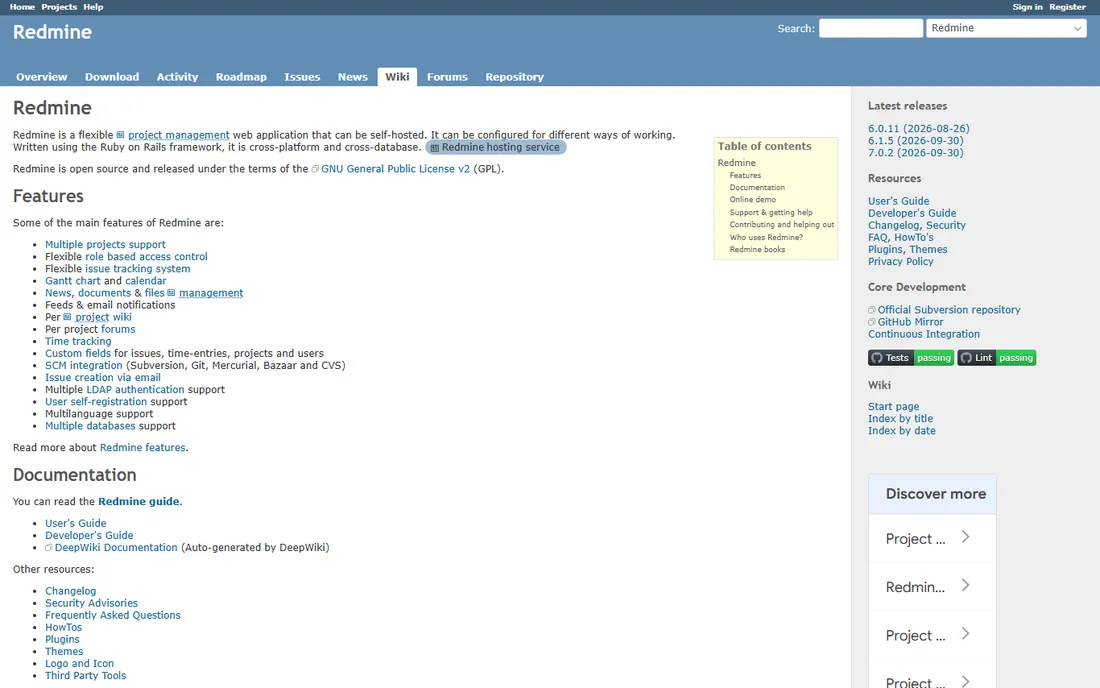Jump to Features in table of contents
Screen dimensions: 1100x688
point(745,175)
